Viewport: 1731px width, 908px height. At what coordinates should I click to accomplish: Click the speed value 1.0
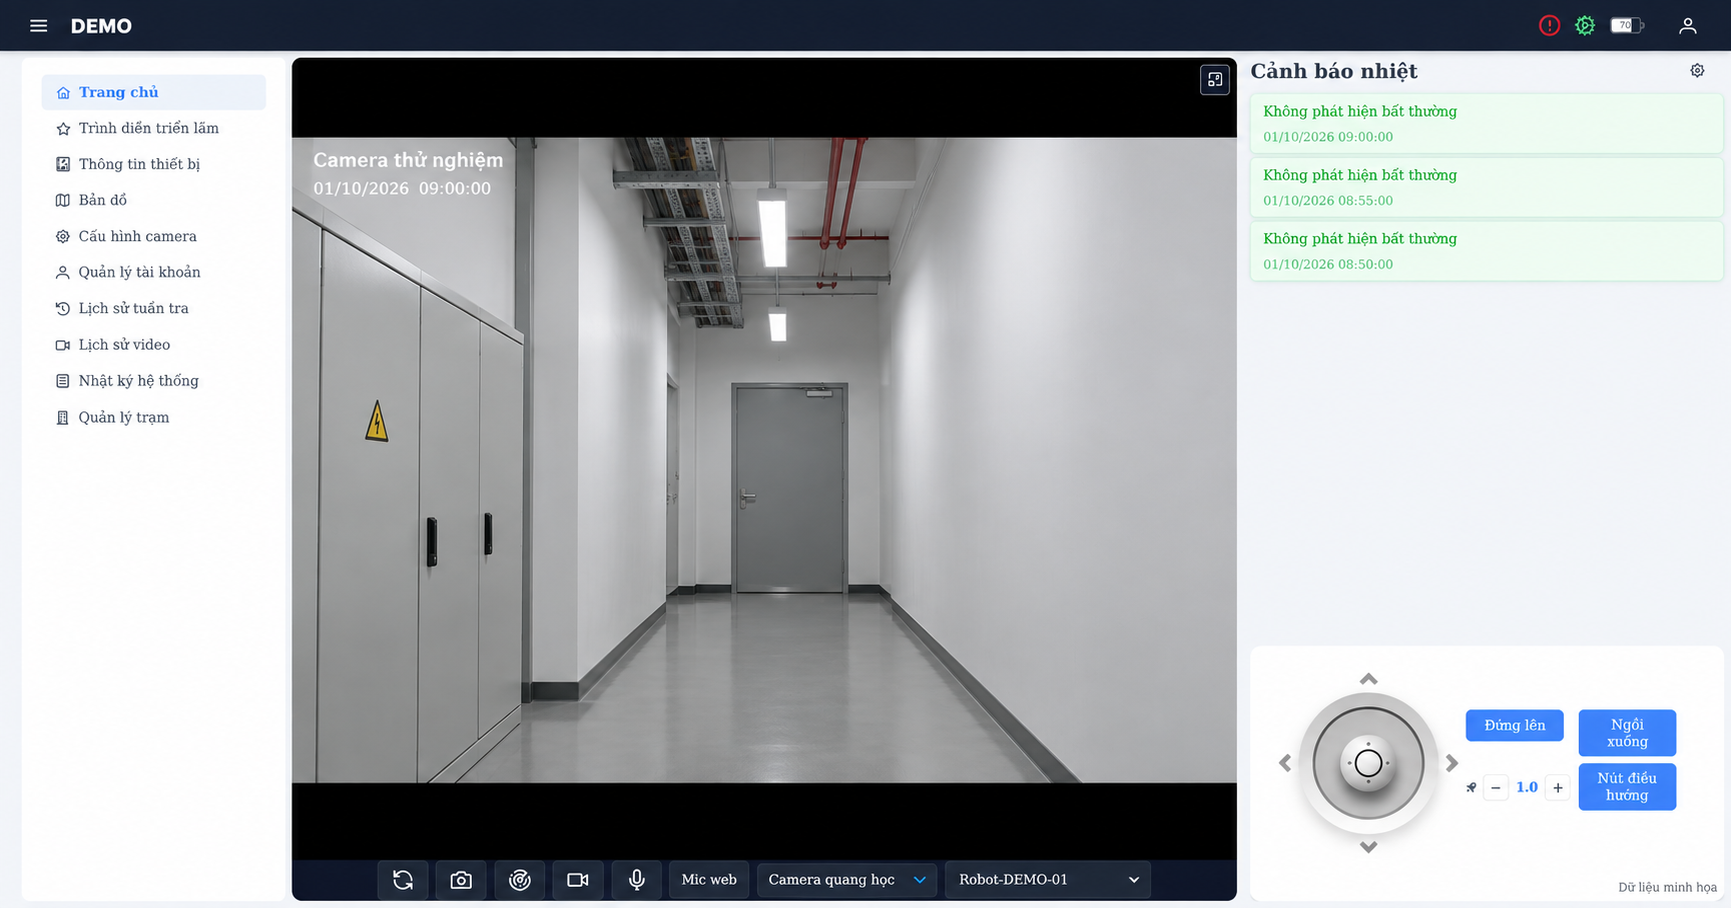1527,788
